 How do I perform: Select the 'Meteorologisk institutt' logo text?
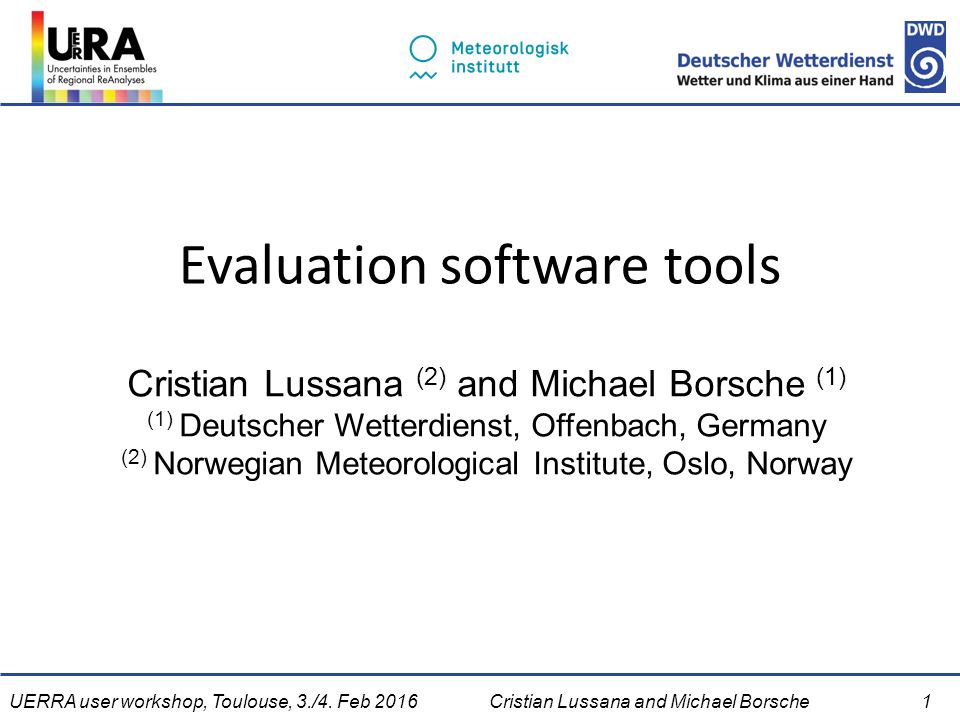pyautogui.click(x=509, y=57)
